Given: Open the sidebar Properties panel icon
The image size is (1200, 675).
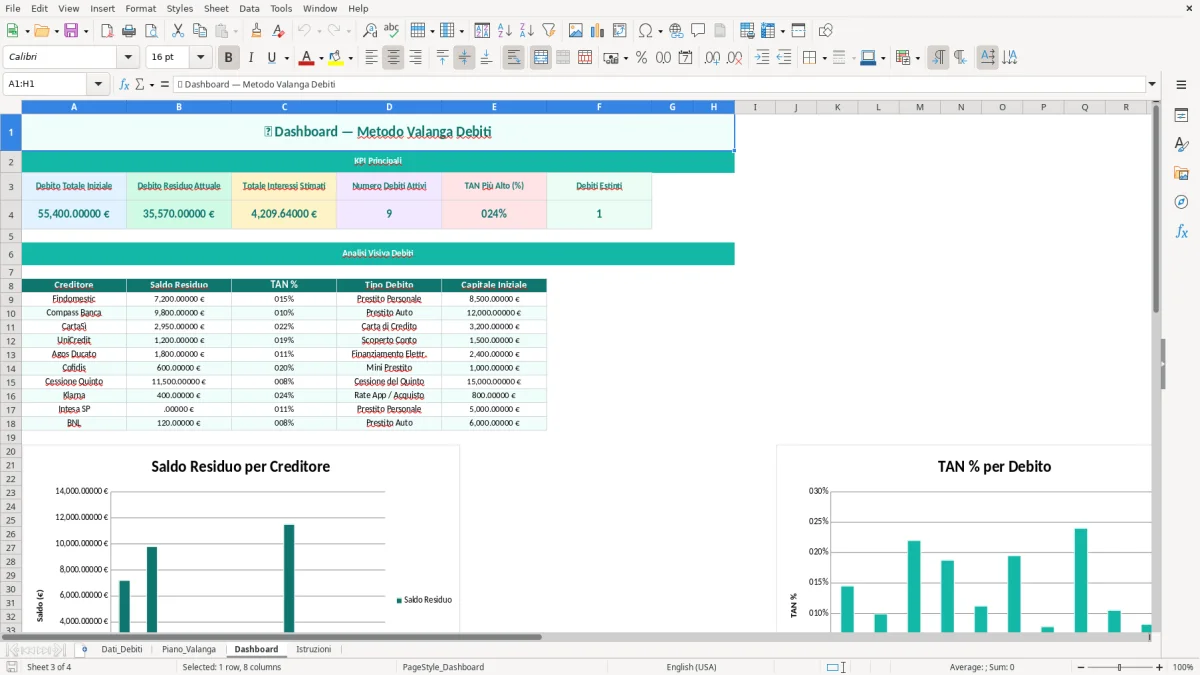Looking at the screenshot, I should click(x=1181, y=115).
